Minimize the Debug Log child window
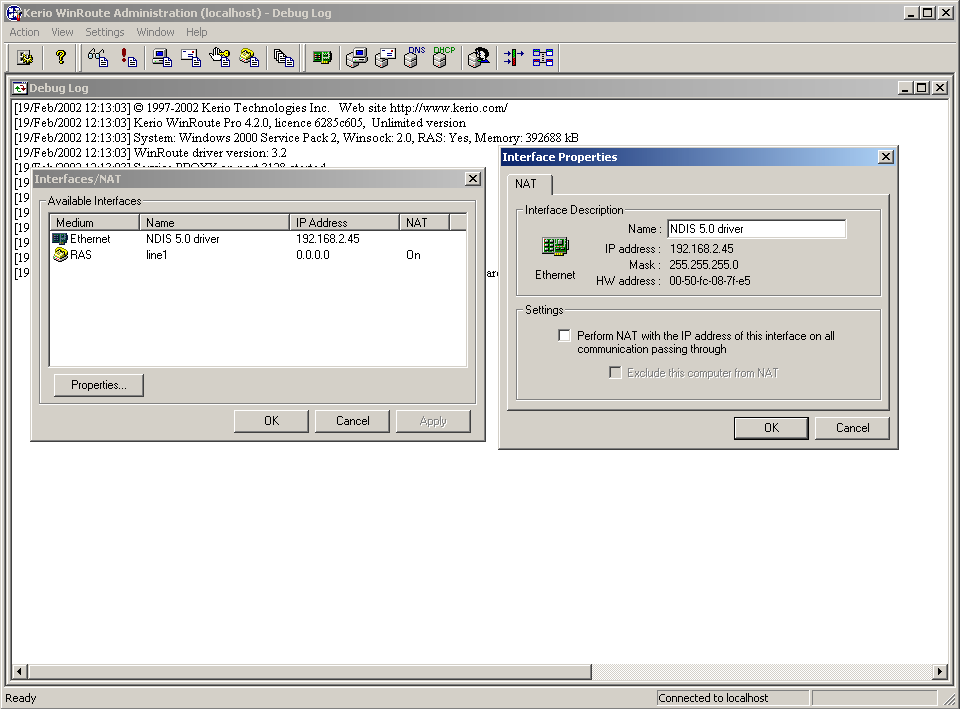 point(906,88)
